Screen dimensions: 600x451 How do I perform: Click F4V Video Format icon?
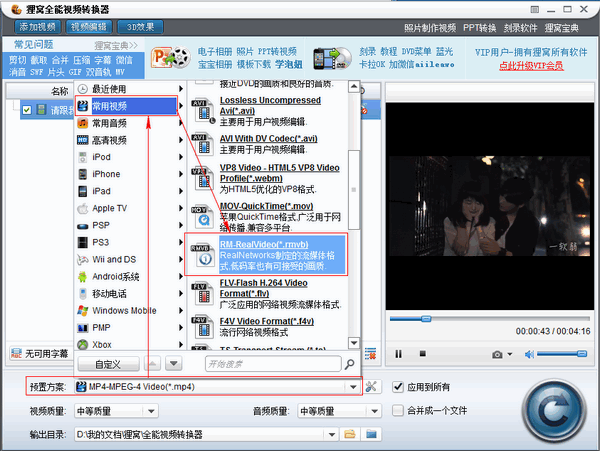[x=202, y=327]
